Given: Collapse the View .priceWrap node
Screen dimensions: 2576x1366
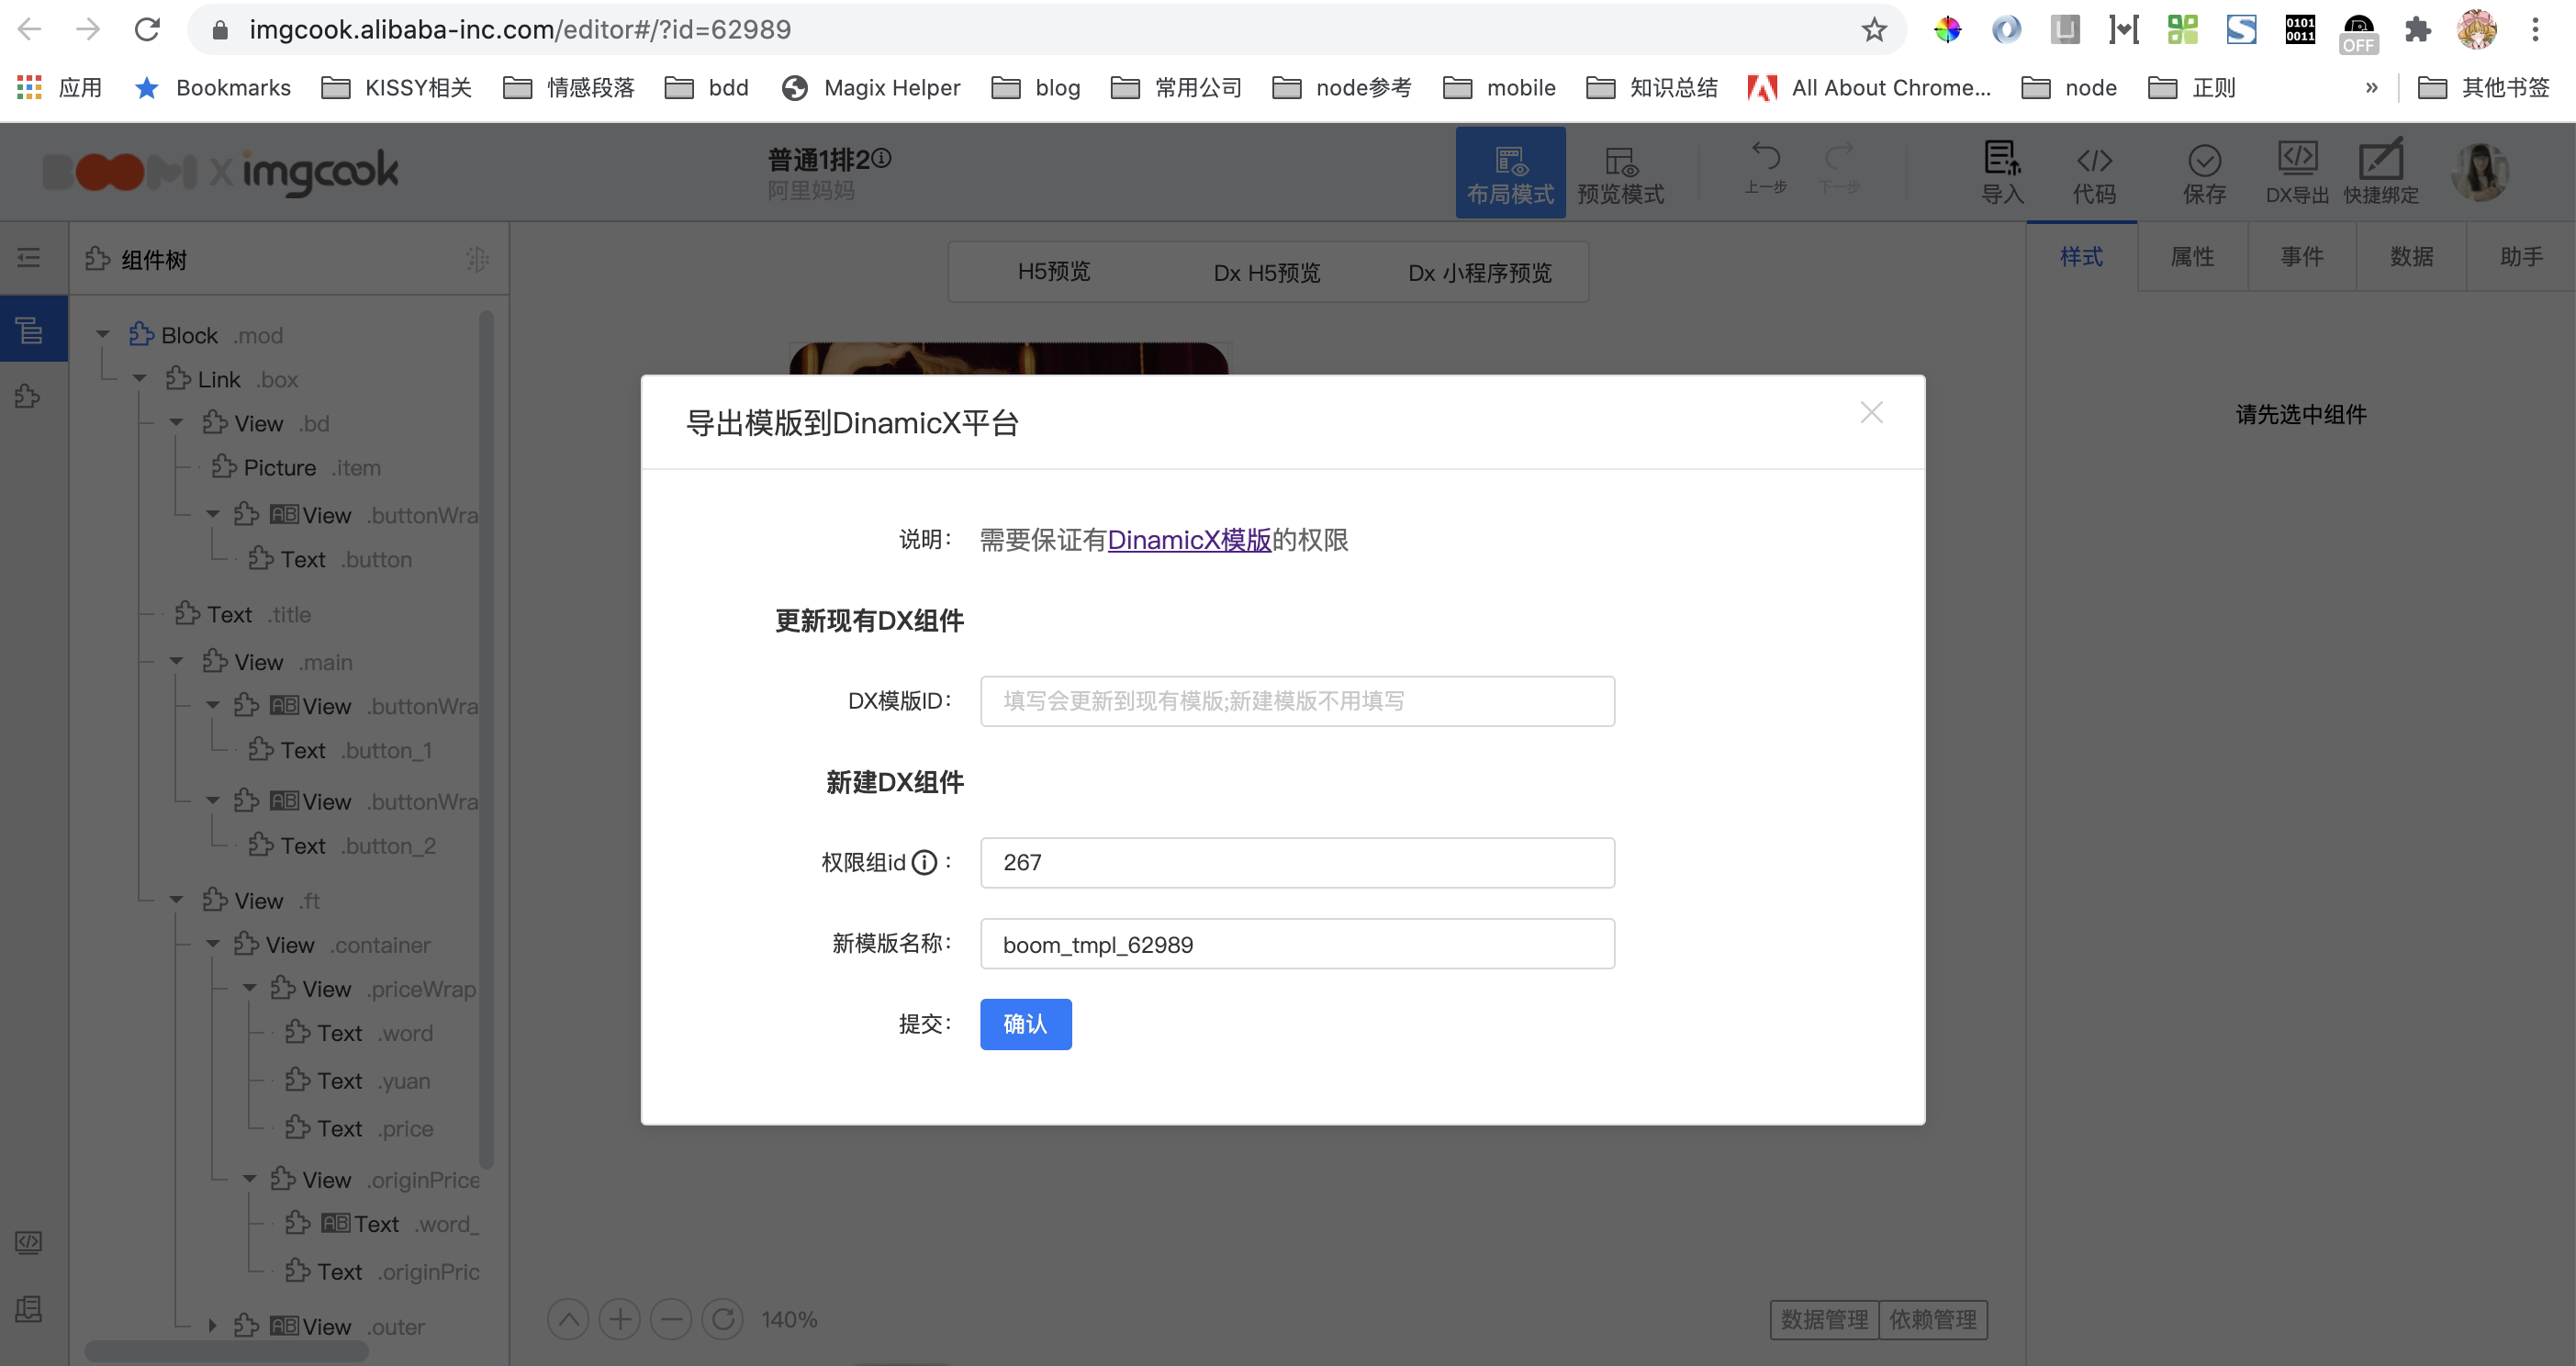Looking at the screenshot, I should (249, 988).
